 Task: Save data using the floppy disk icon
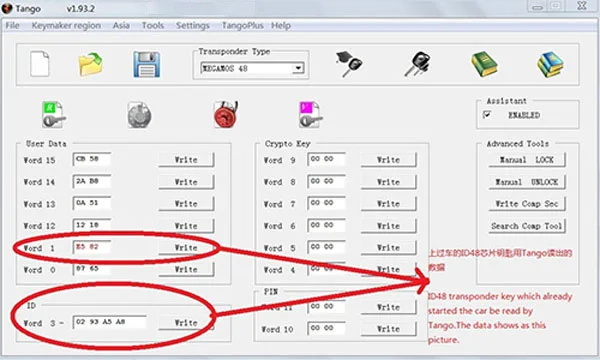click(x=147, y=65)
